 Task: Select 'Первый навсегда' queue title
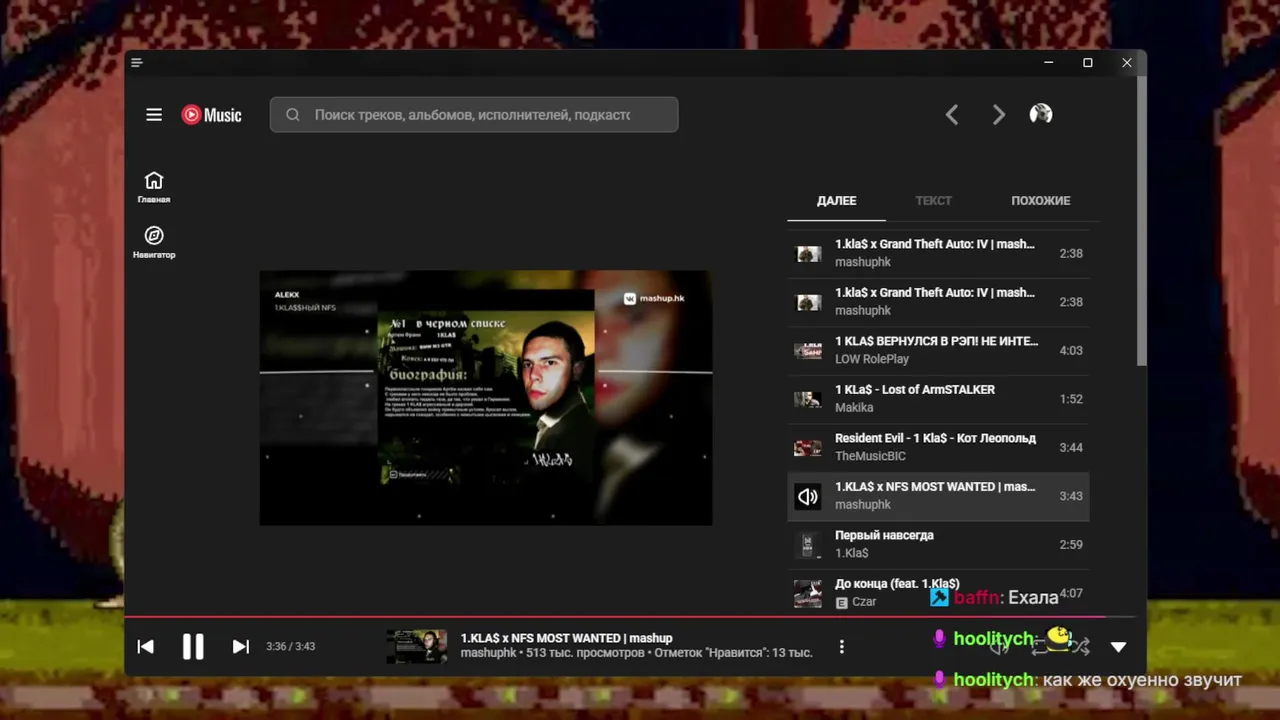click(885, 535)
